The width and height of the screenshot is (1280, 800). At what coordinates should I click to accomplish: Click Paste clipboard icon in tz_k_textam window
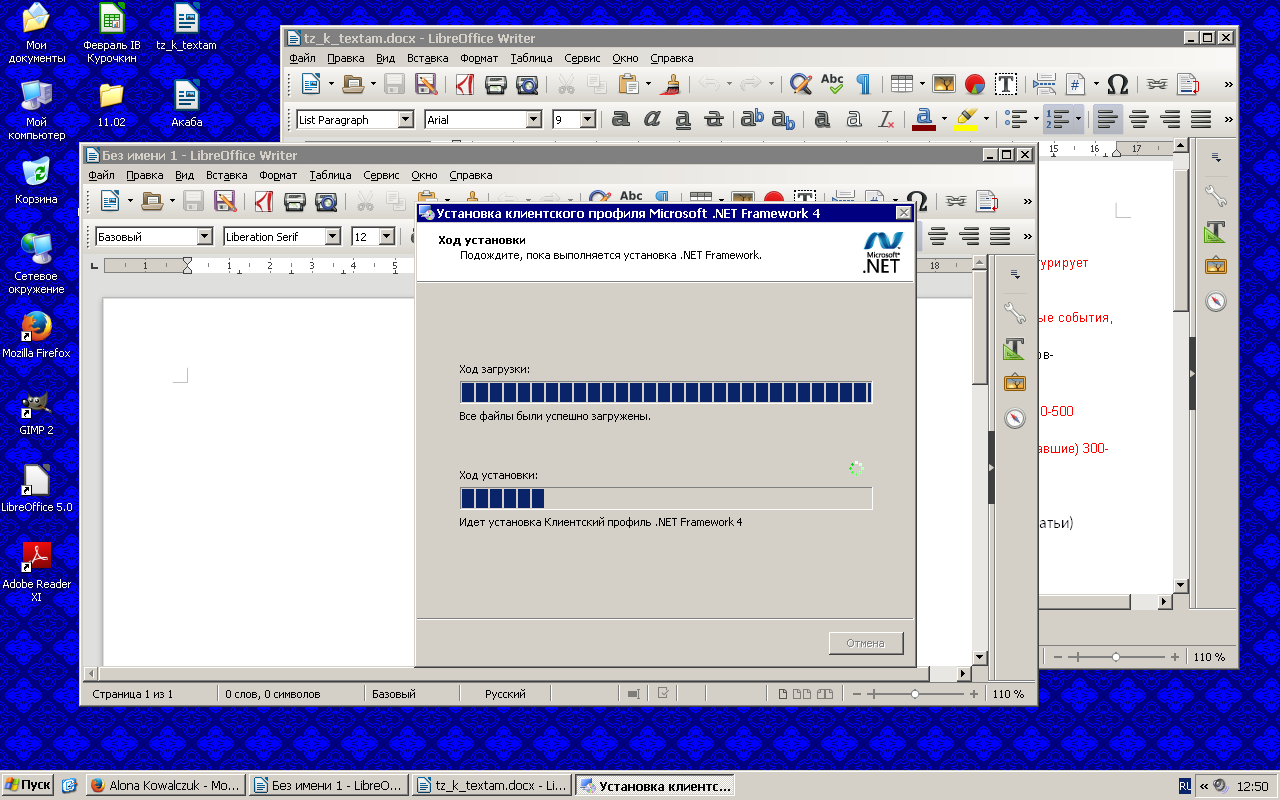point(628,84)
